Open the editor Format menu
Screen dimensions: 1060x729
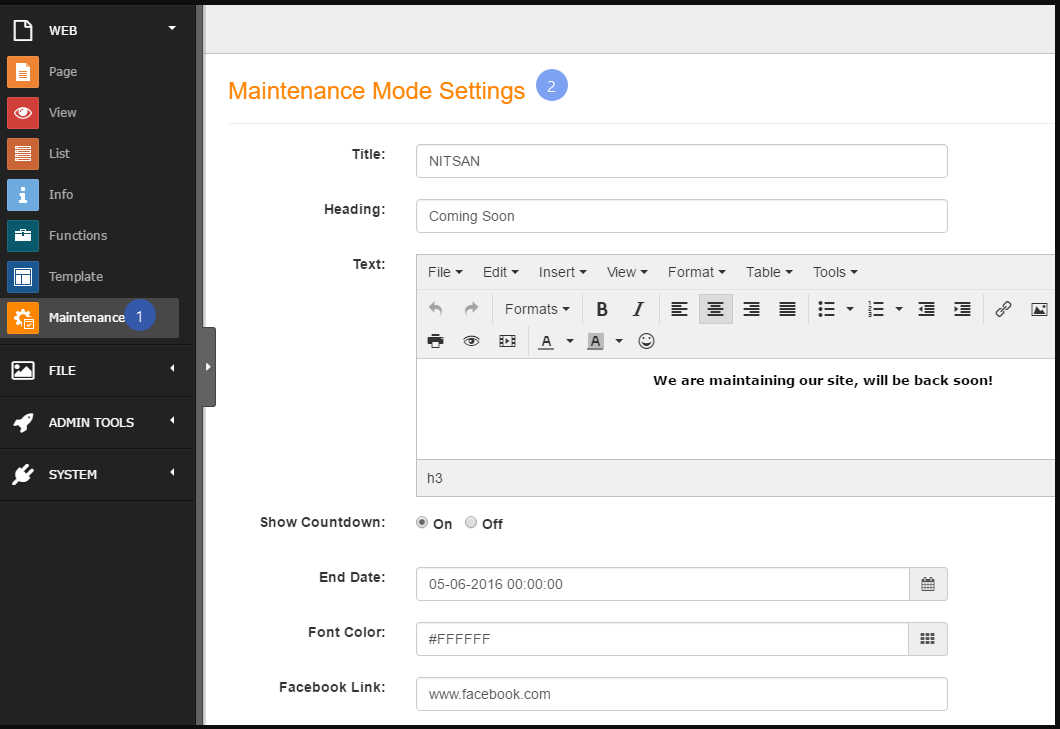pos(697,272)
